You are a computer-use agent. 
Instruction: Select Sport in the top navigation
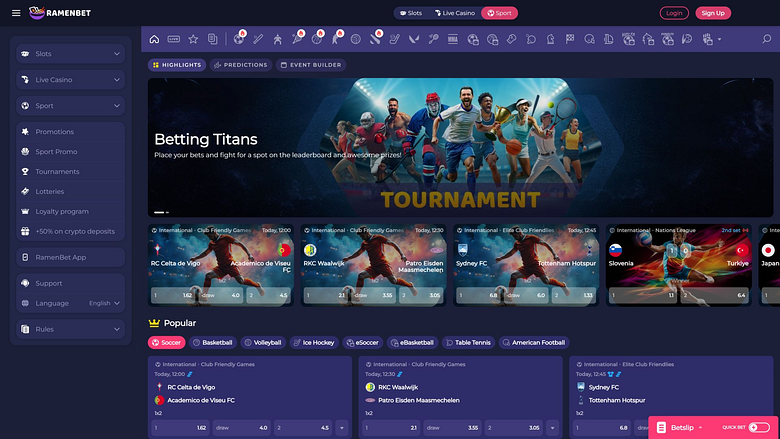click(499, 13)
